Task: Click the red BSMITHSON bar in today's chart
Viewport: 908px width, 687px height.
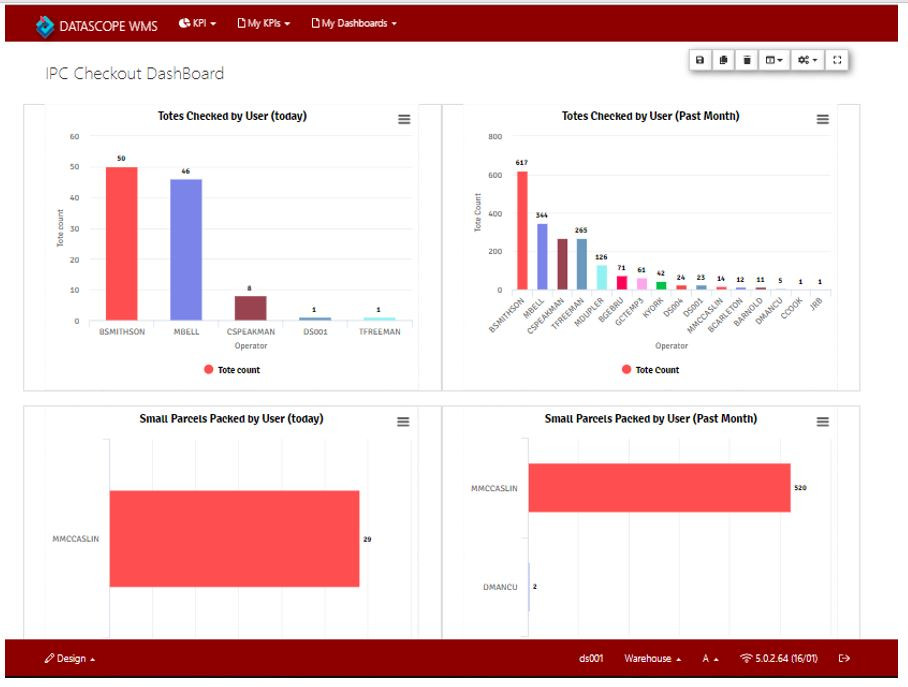Action: tap(121, 243)
